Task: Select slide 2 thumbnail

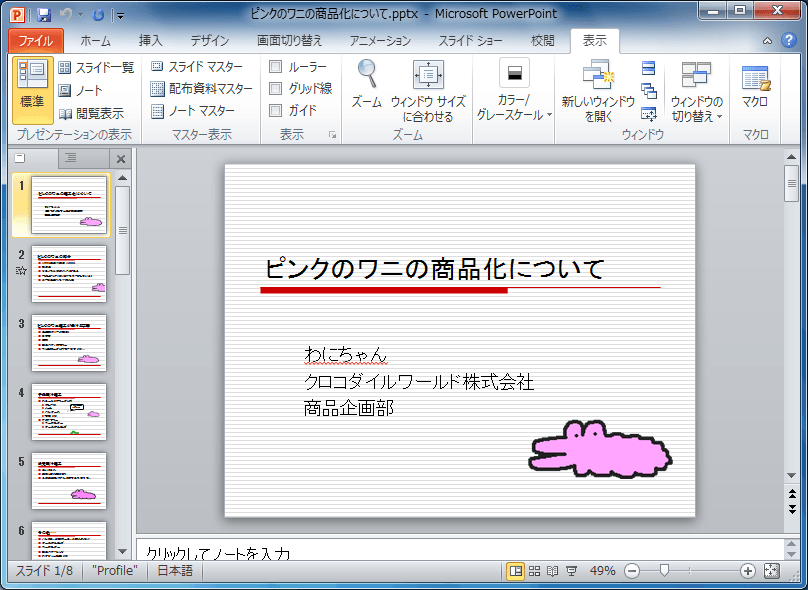Action: pos(69,274)
